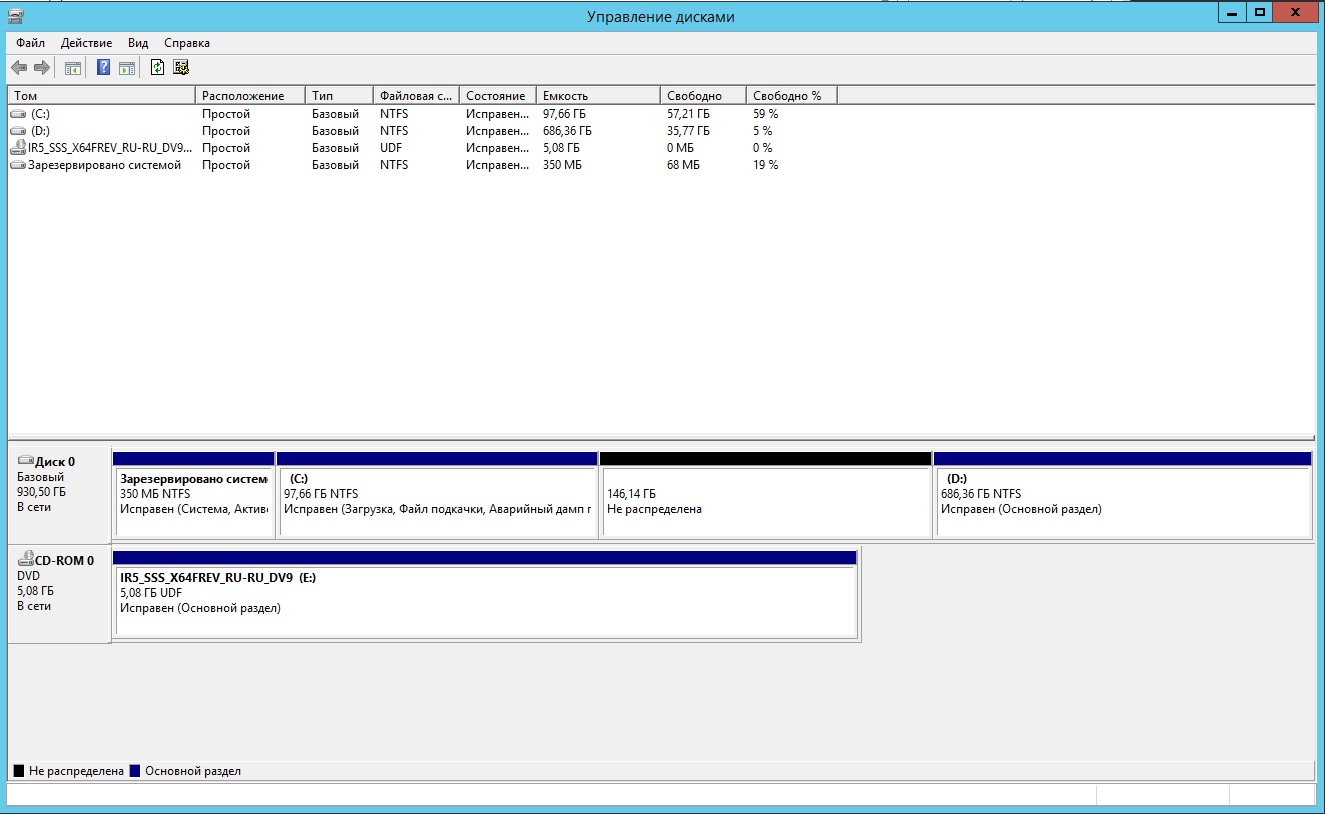Select the (C:) 97,66 ГБ NTFS partition block
The image size is (1325, 814).
click(x=437, y=495)
